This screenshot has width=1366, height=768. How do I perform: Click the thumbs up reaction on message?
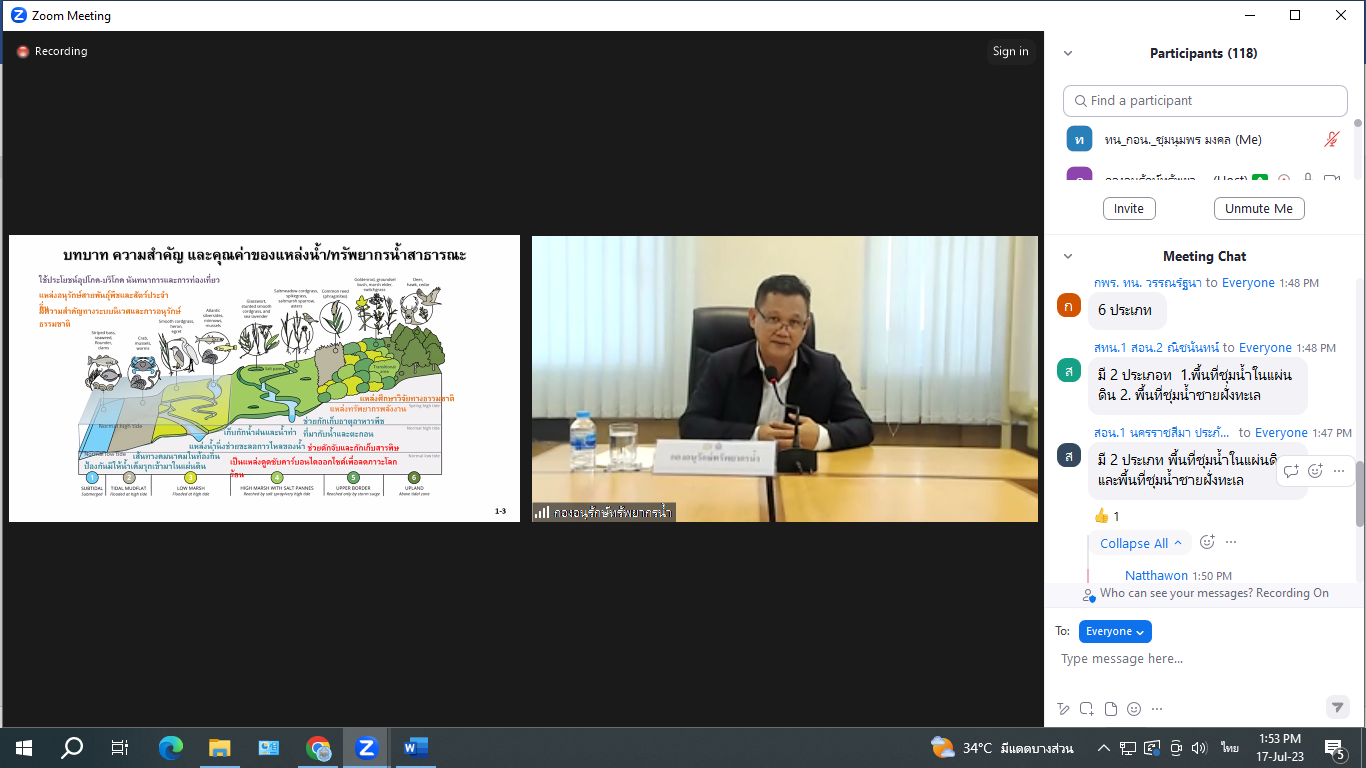(1106, 516)
